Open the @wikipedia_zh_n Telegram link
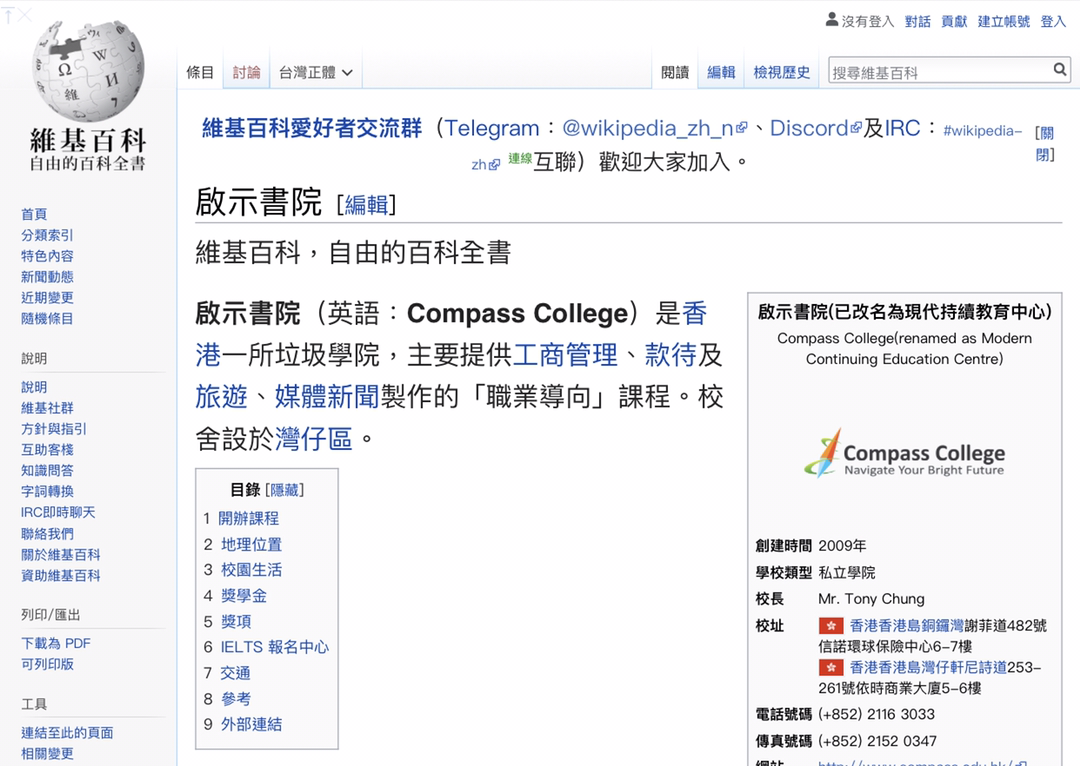 pos(654,128)
